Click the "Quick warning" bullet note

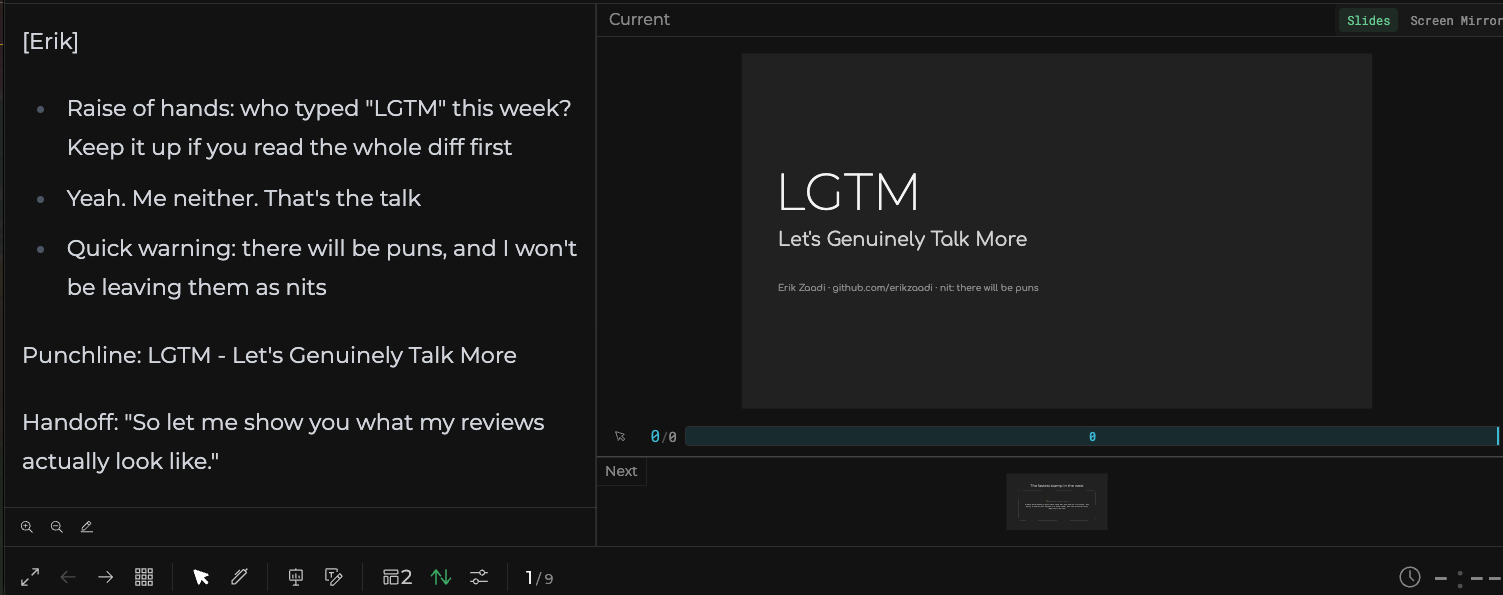tap(322, 267)
